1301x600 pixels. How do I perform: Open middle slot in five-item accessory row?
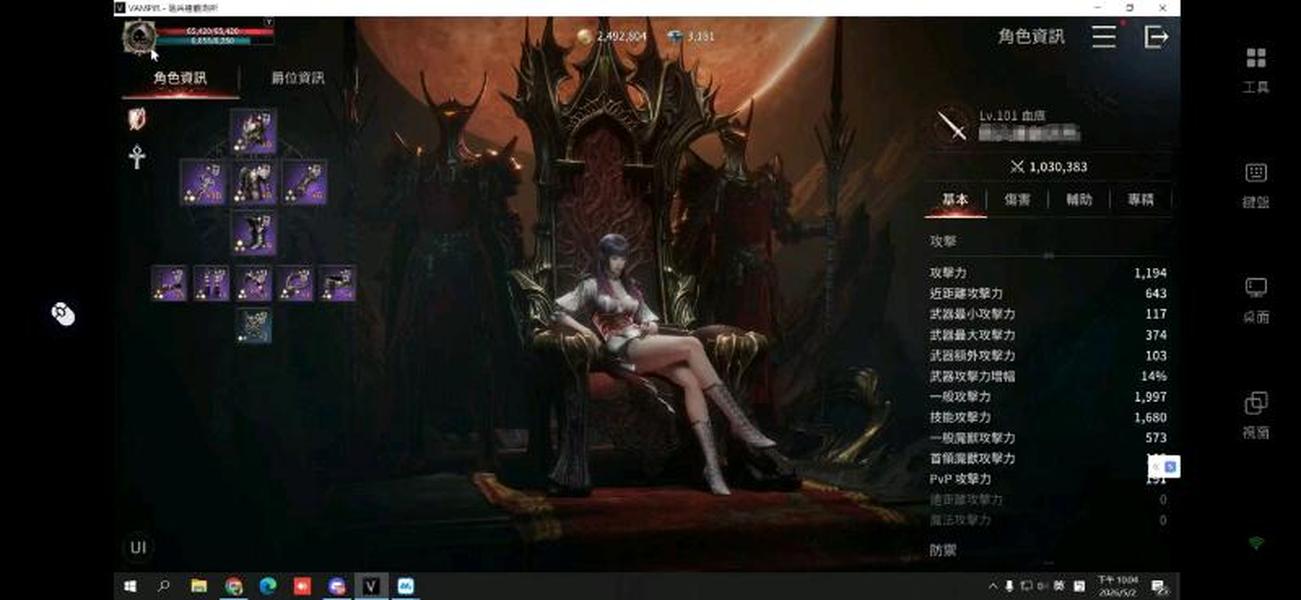click(x=254, y=283)
